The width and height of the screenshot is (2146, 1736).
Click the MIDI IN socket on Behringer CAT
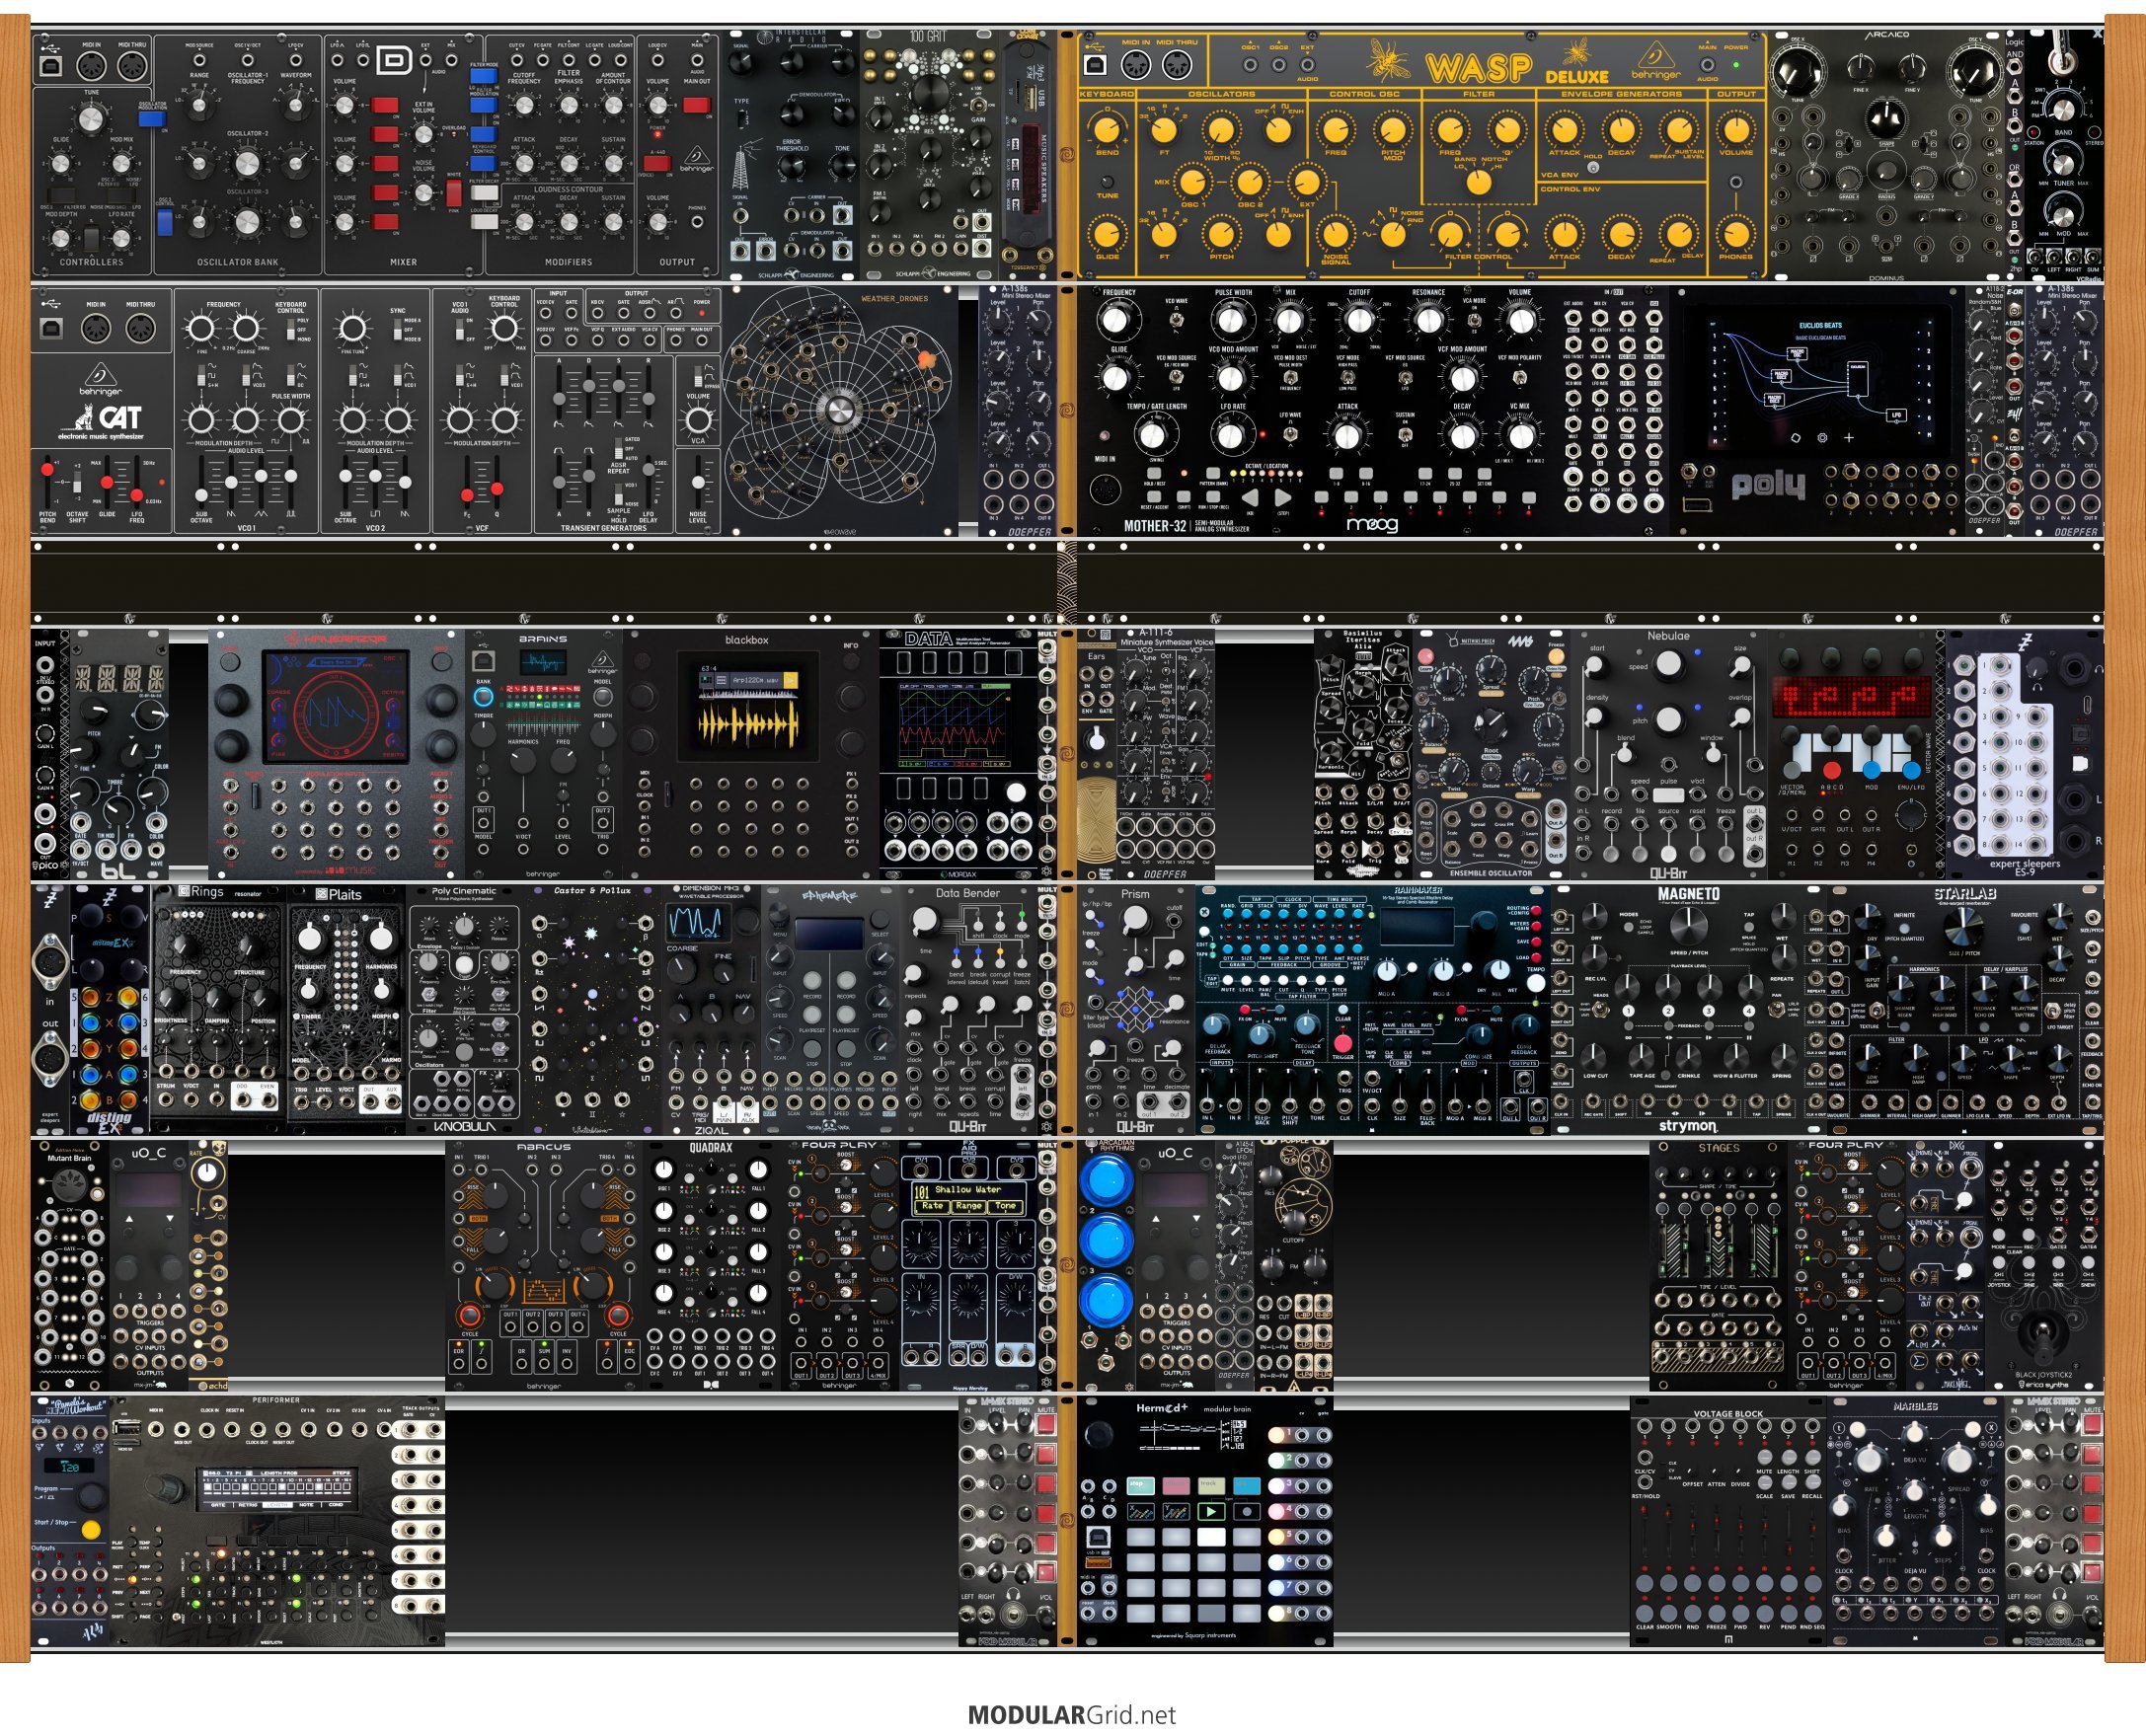[96, 327]
